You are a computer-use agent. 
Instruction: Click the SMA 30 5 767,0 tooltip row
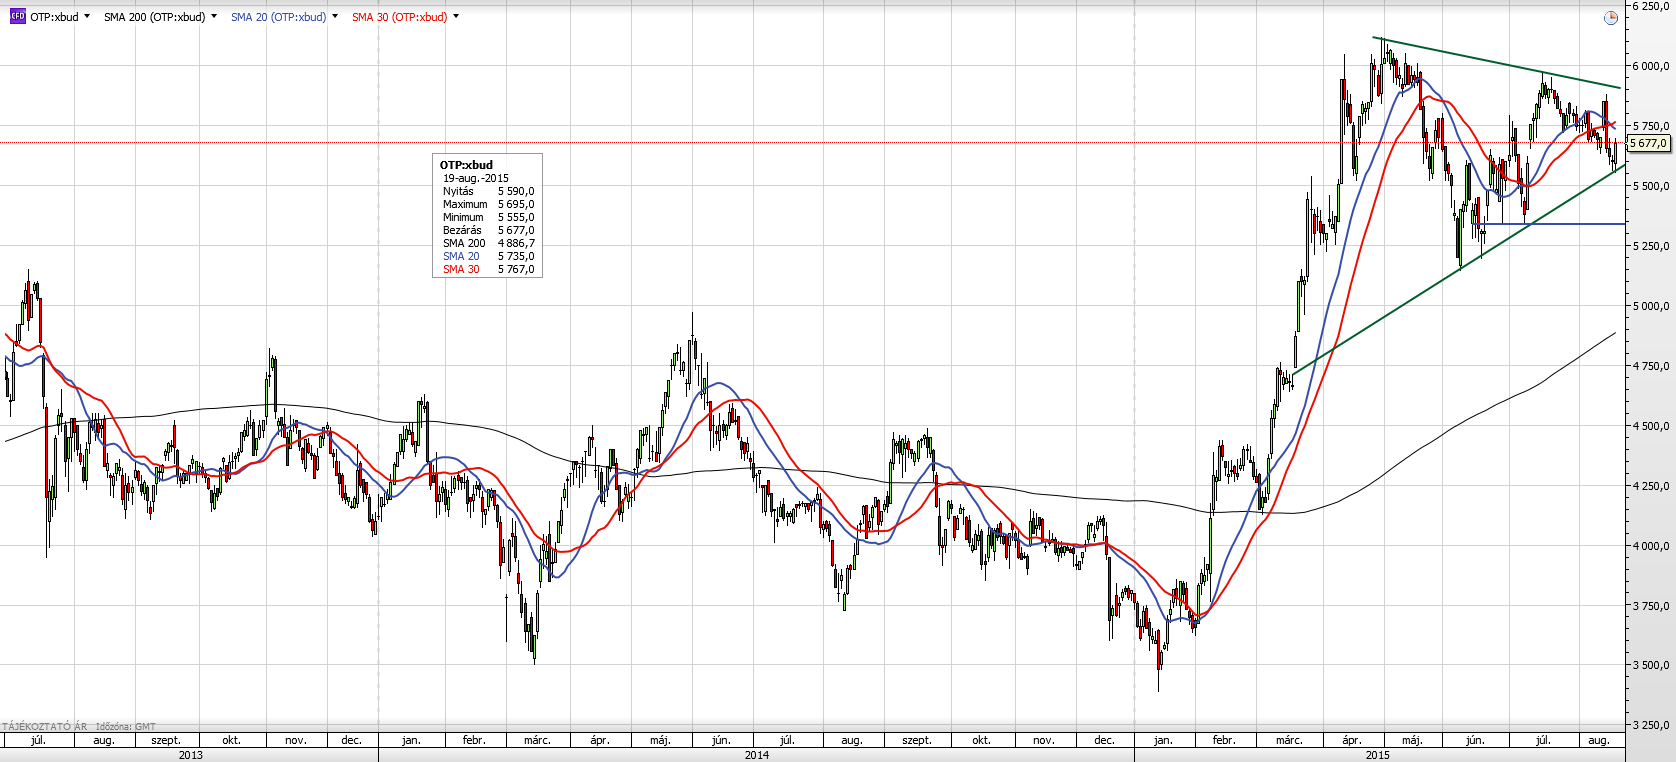coord(489,269)
